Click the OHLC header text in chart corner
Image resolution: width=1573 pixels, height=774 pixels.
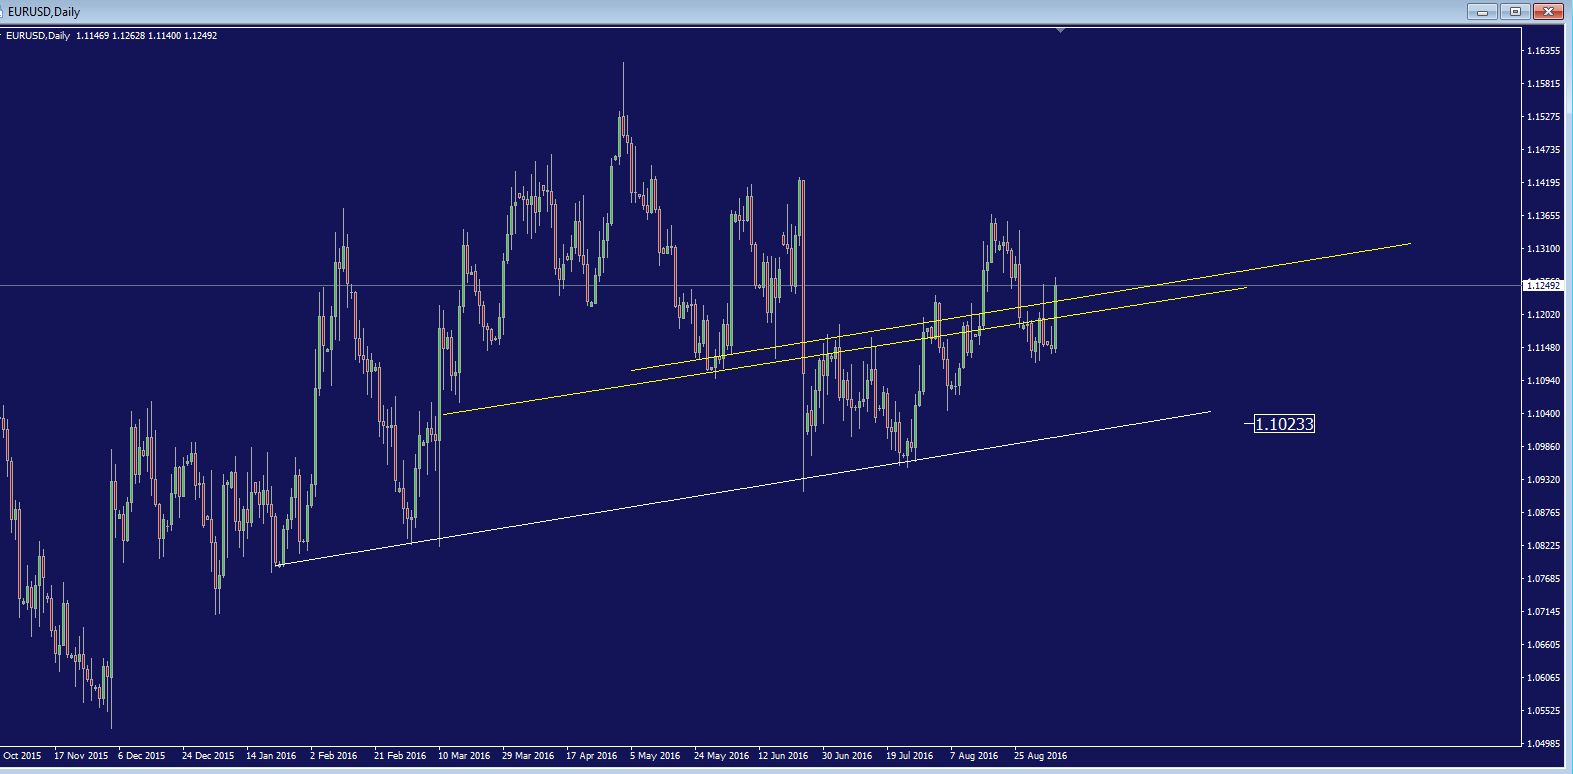tap(146, 36)
